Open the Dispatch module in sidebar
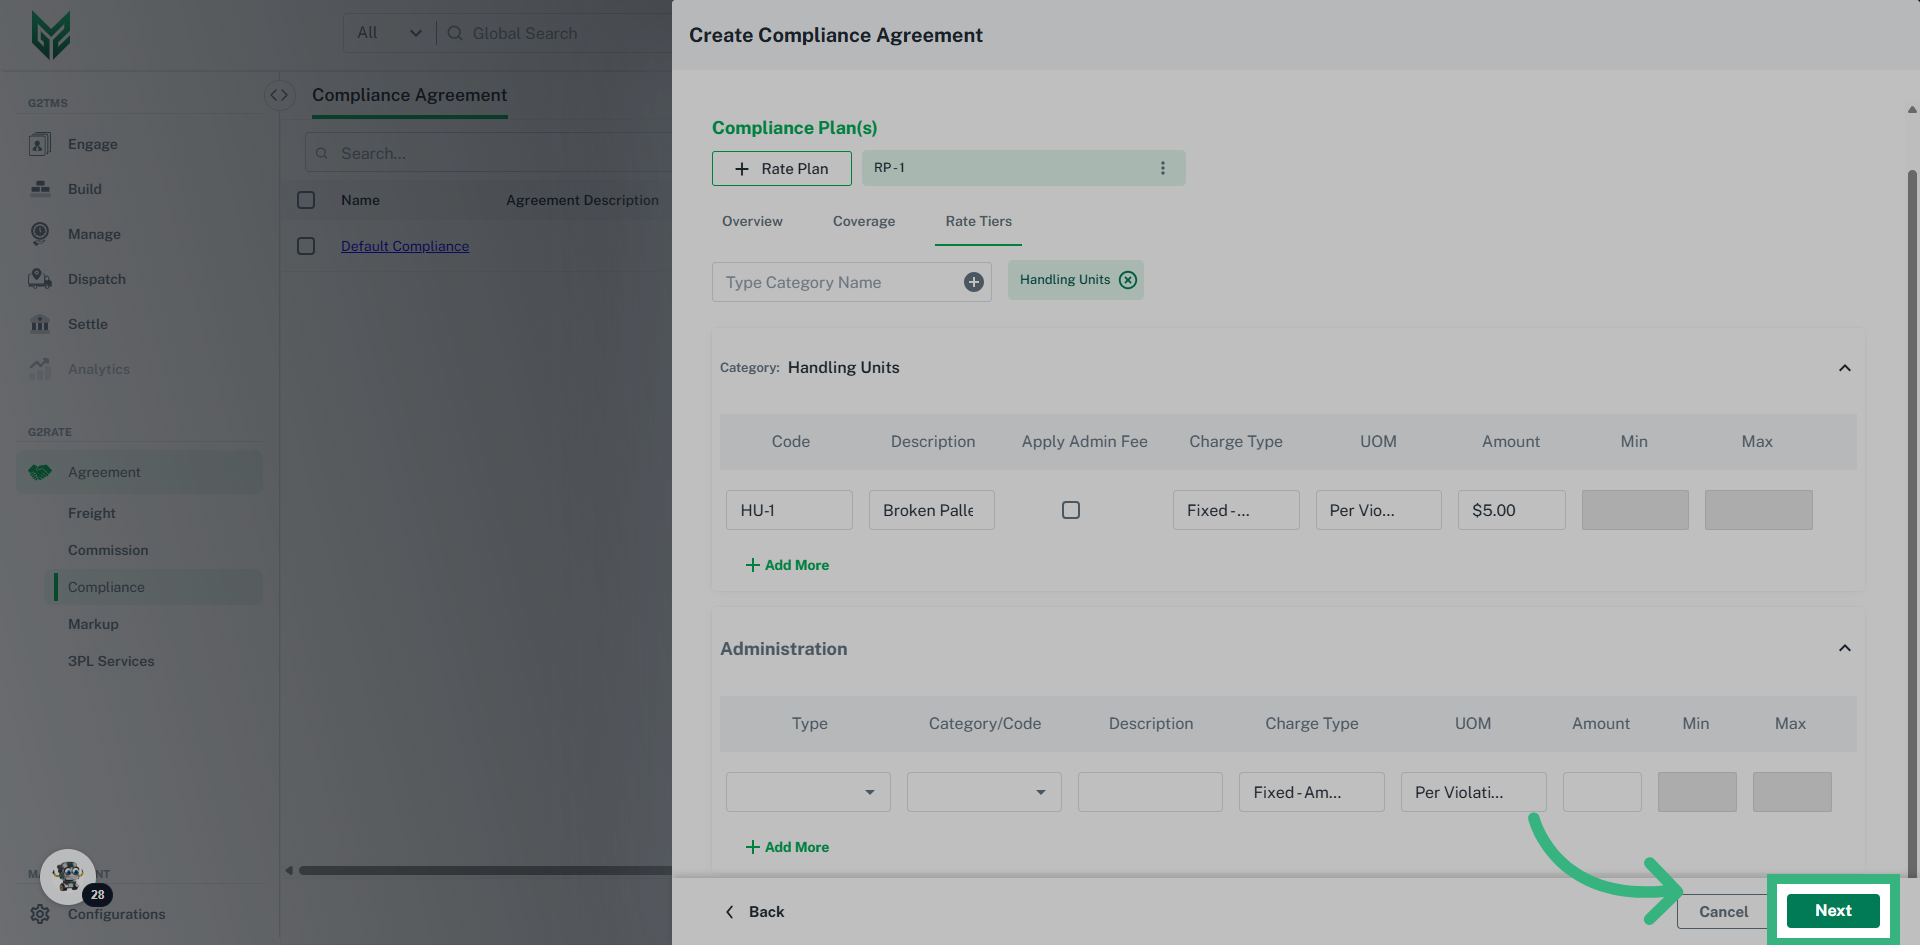The height and width of the screenshot is (945, 1920). pos(96,279)
